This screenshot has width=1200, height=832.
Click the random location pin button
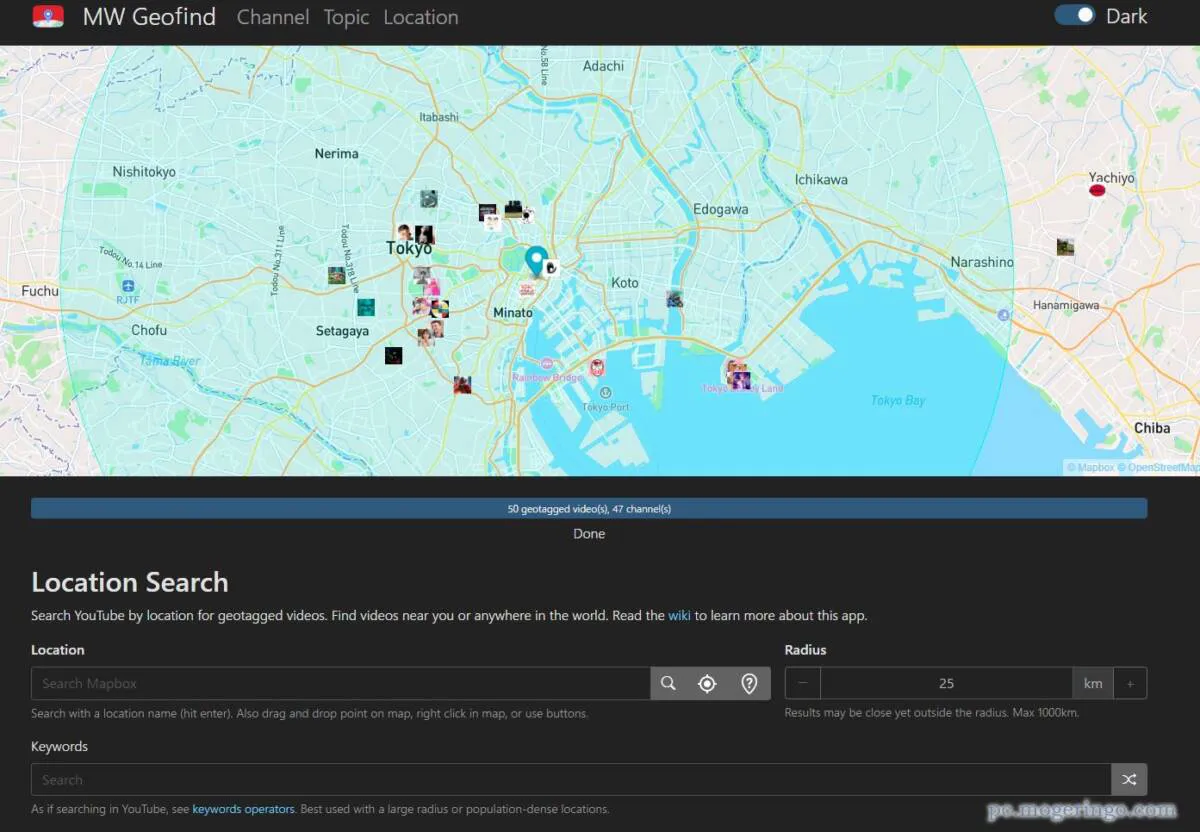click(x=749, y=683)
